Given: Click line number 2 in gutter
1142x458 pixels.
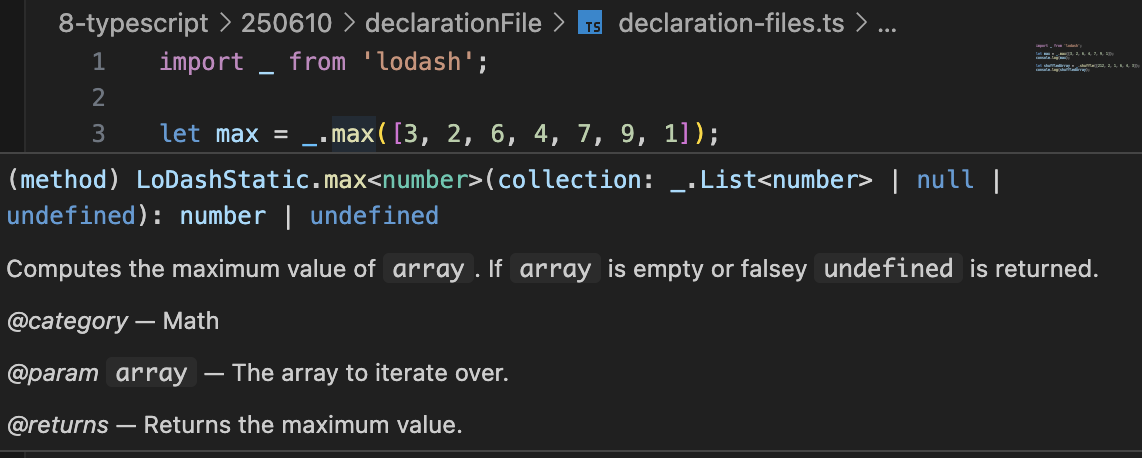Looking at the screenshot, I should 98,98.
